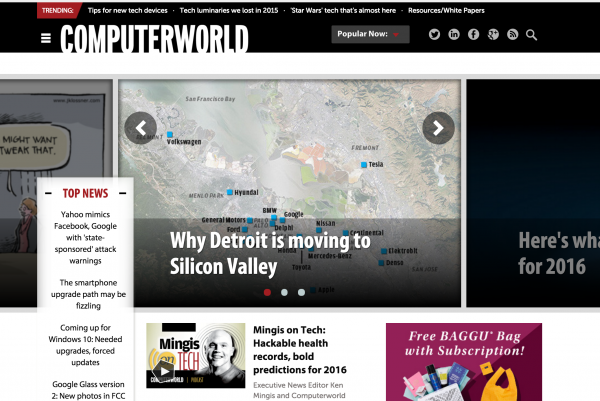Select the second carousel dot

coord(284,292)
